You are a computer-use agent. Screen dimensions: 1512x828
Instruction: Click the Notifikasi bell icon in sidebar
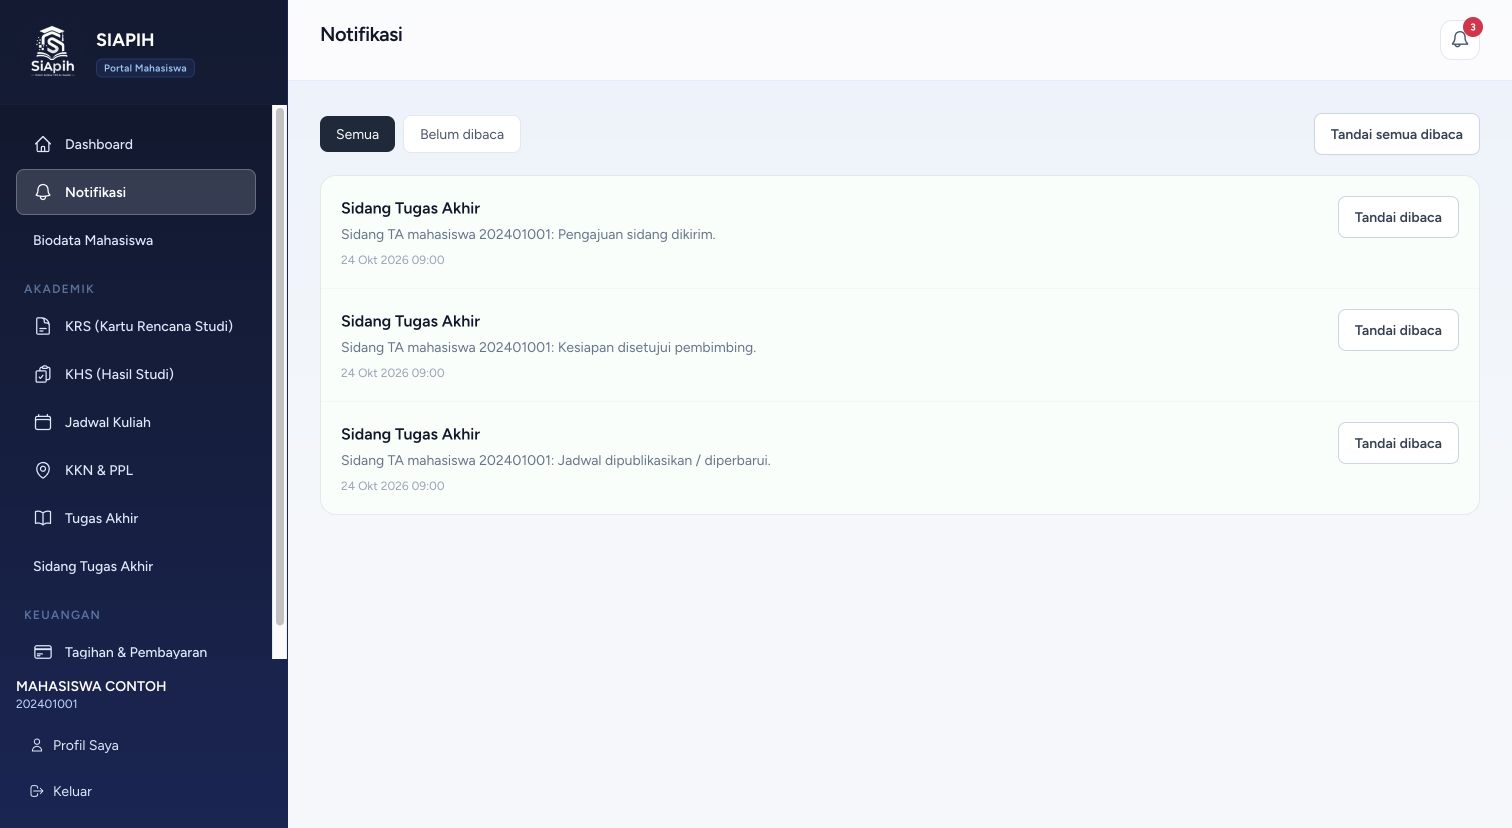pyautogui.click(x=43, y=192)
